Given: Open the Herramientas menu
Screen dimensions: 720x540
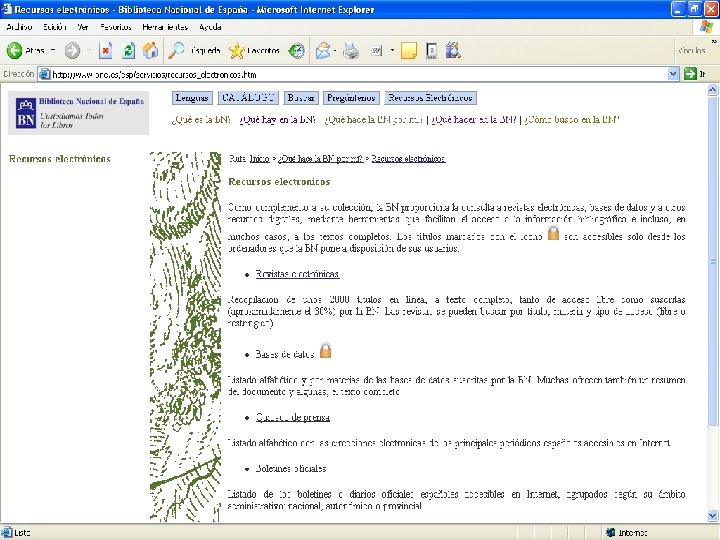Looking at the screenshot, I should point(165,27).
